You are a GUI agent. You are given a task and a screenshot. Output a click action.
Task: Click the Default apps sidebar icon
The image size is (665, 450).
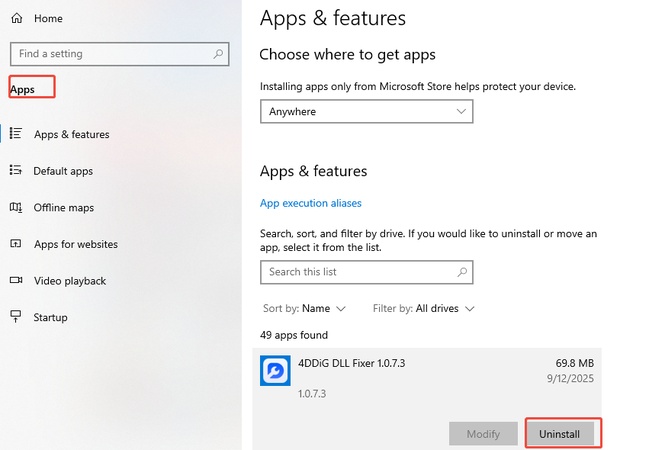pyautogui.click(x=16, y=171)
